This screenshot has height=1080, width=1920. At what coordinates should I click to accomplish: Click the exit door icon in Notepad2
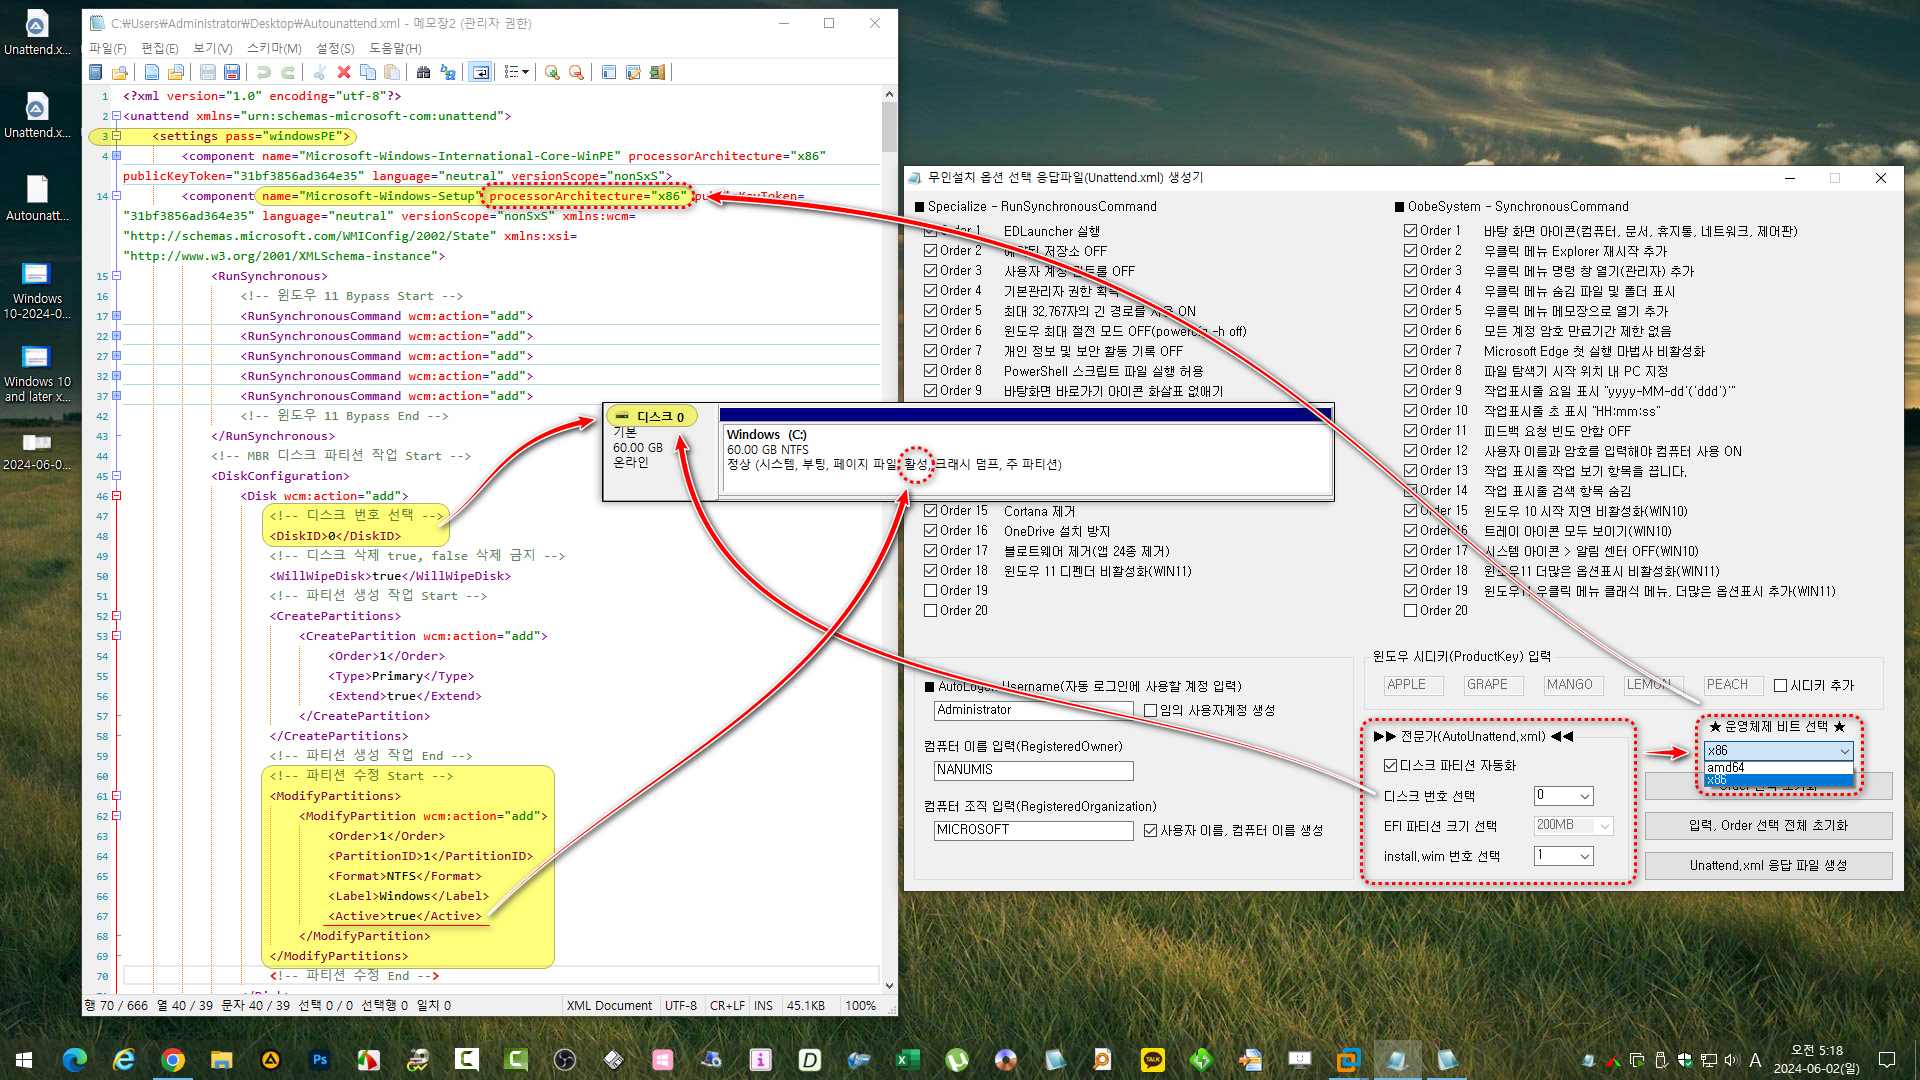(657, 72)
